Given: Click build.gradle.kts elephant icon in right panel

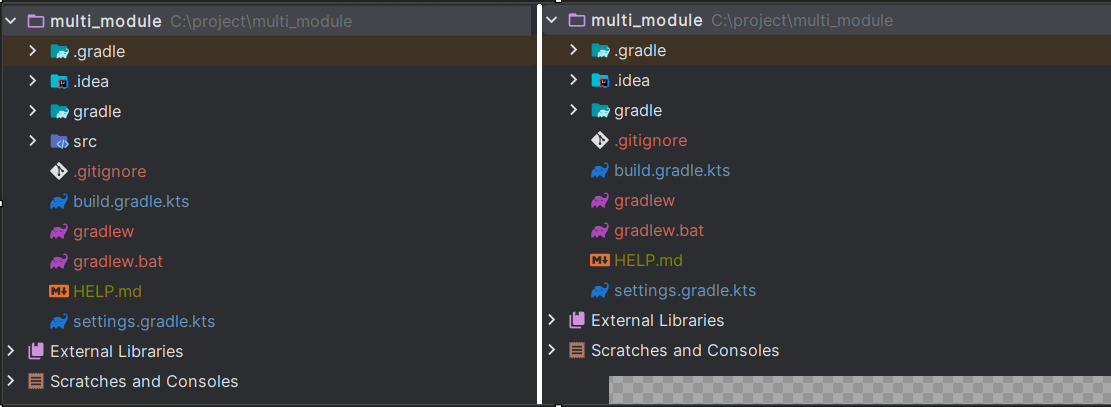Looking at the screenshot, I should click(x=600, y=171).
